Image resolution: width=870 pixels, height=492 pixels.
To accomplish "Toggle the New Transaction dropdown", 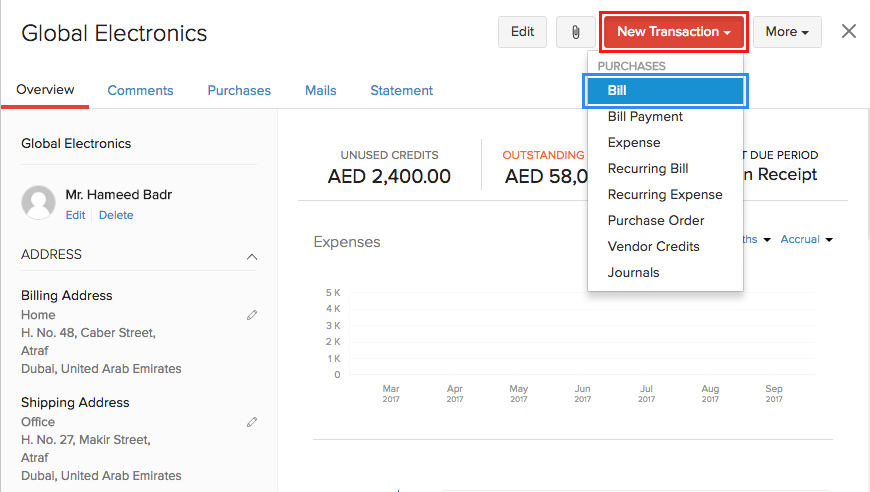I will click(674, 32).
